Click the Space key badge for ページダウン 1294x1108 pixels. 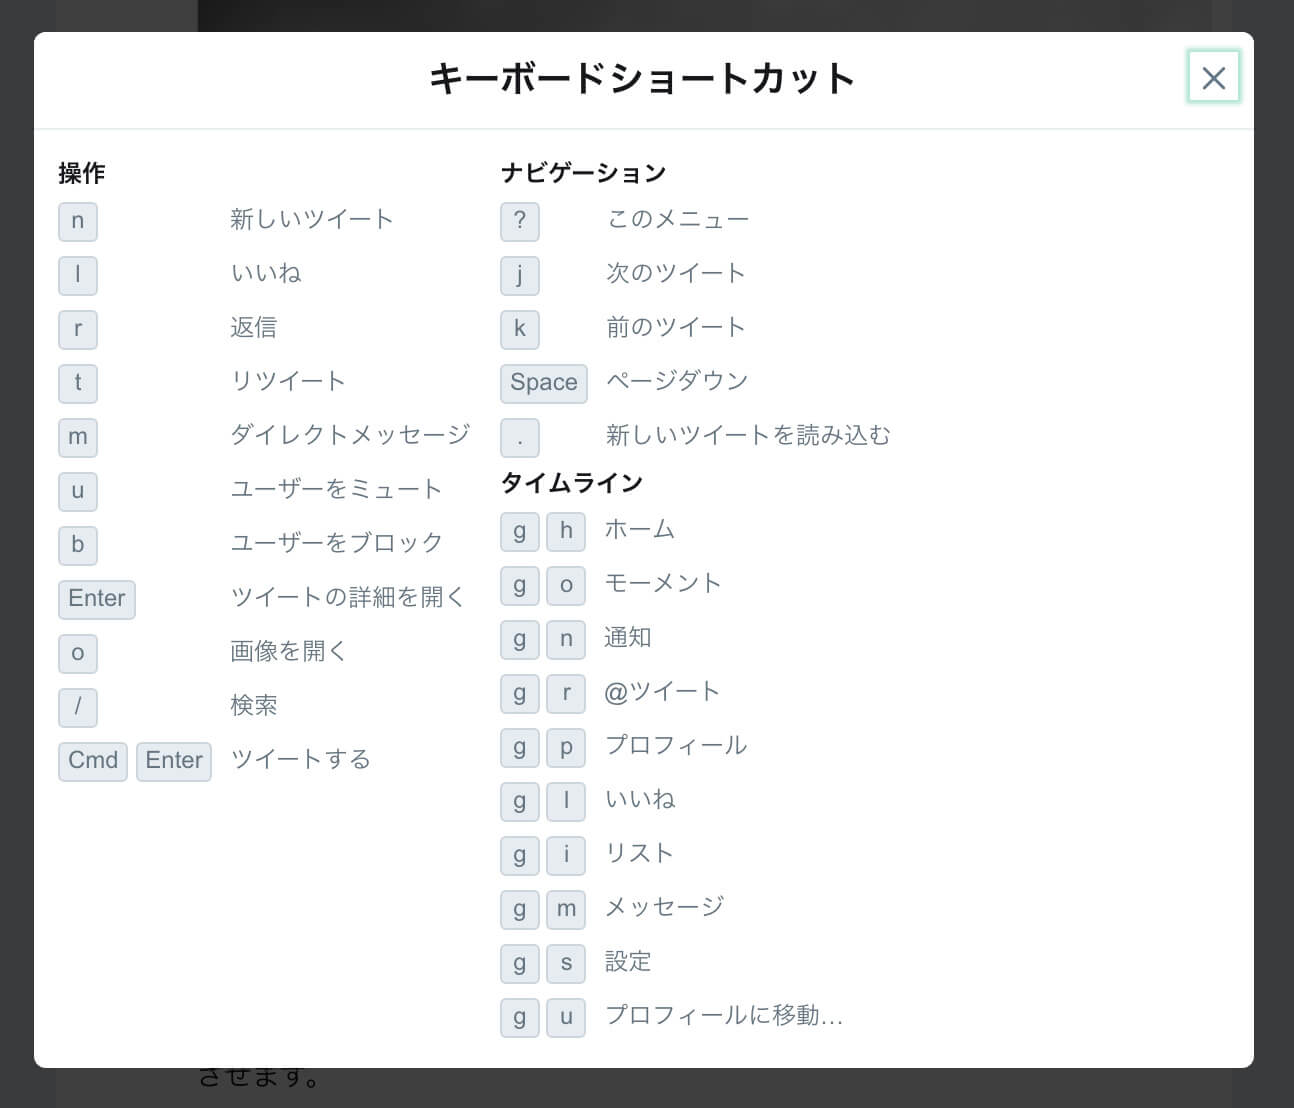point(543,383)
